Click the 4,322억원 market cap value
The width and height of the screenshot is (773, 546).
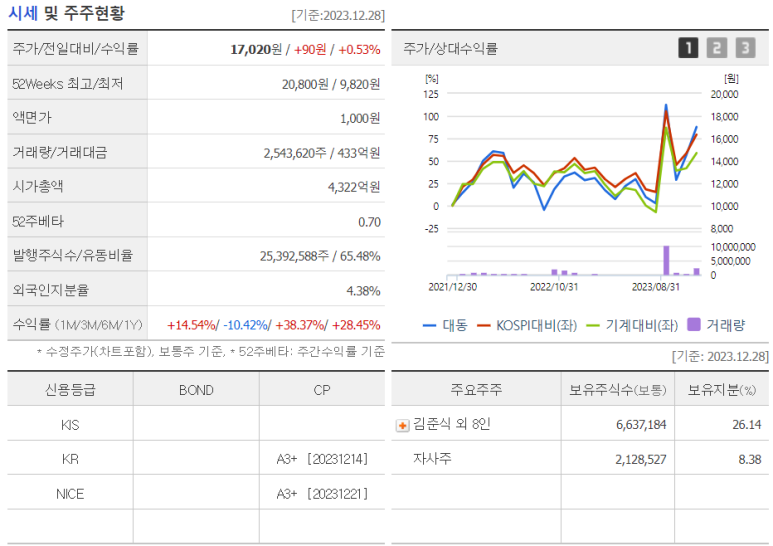[x=354, y=187]
